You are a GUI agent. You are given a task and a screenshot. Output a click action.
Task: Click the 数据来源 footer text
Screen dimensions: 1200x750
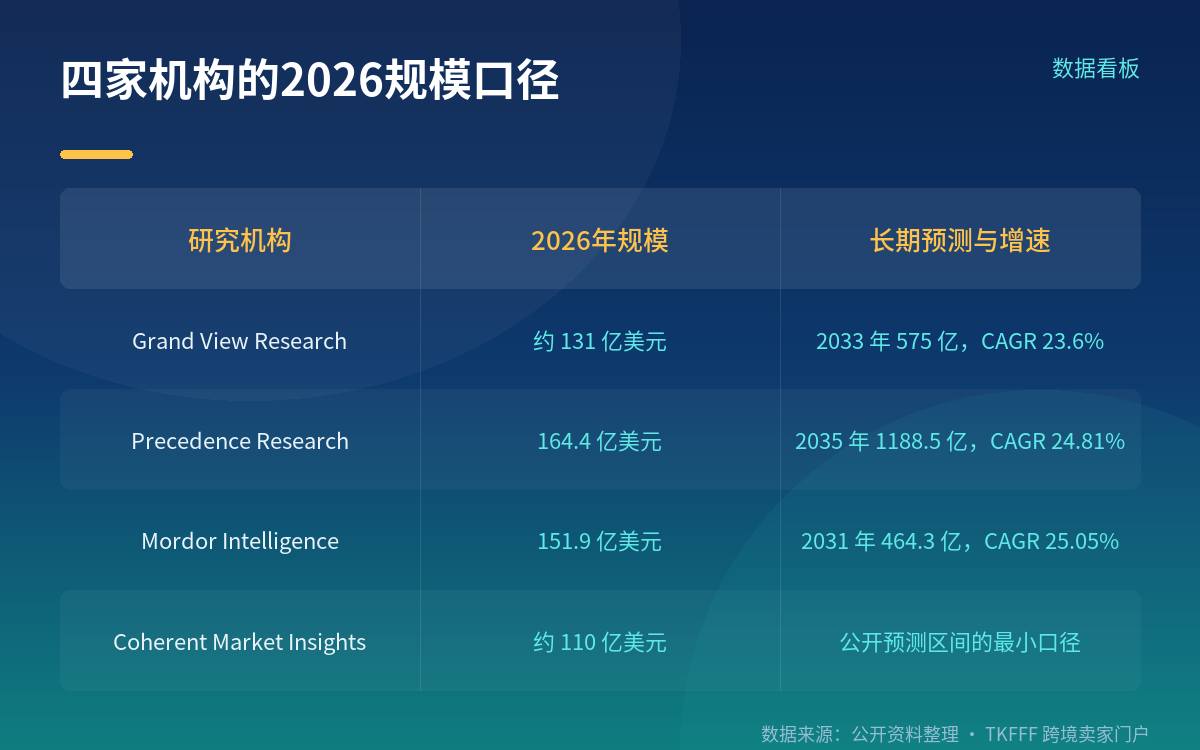point(955,734)
